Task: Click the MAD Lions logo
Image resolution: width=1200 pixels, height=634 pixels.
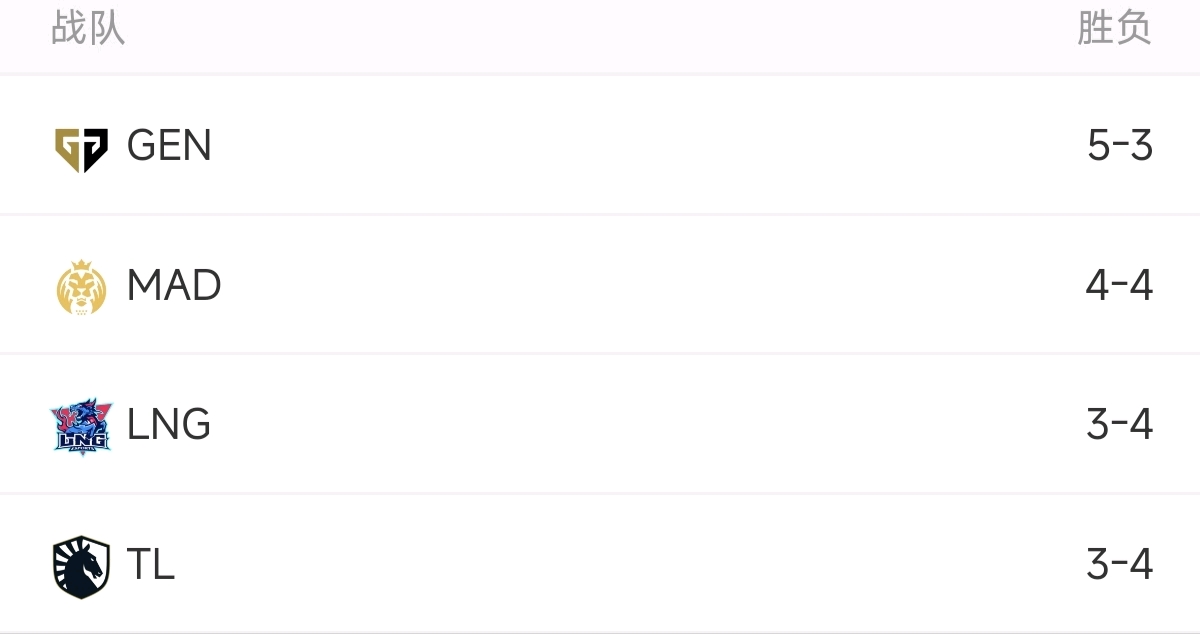Action: coord(81,287)
